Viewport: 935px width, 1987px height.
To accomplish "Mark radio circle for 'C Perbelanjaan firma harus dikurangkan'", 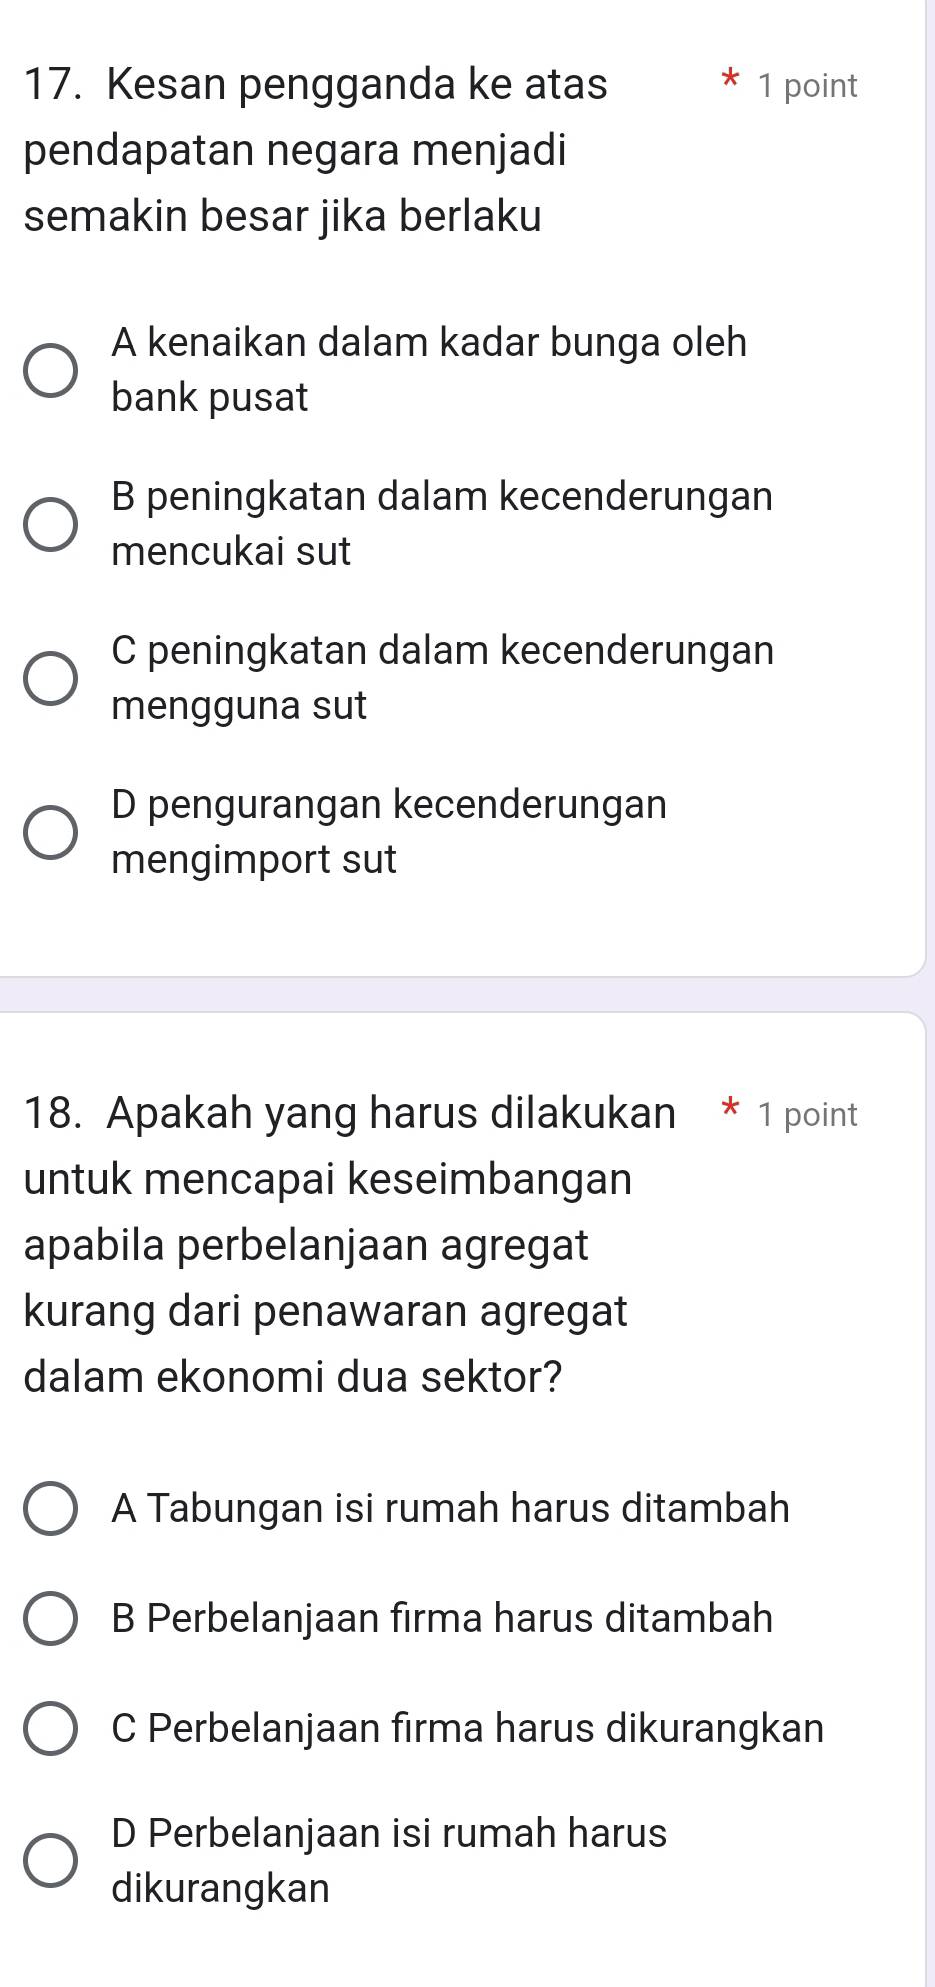I will 50,1728.
